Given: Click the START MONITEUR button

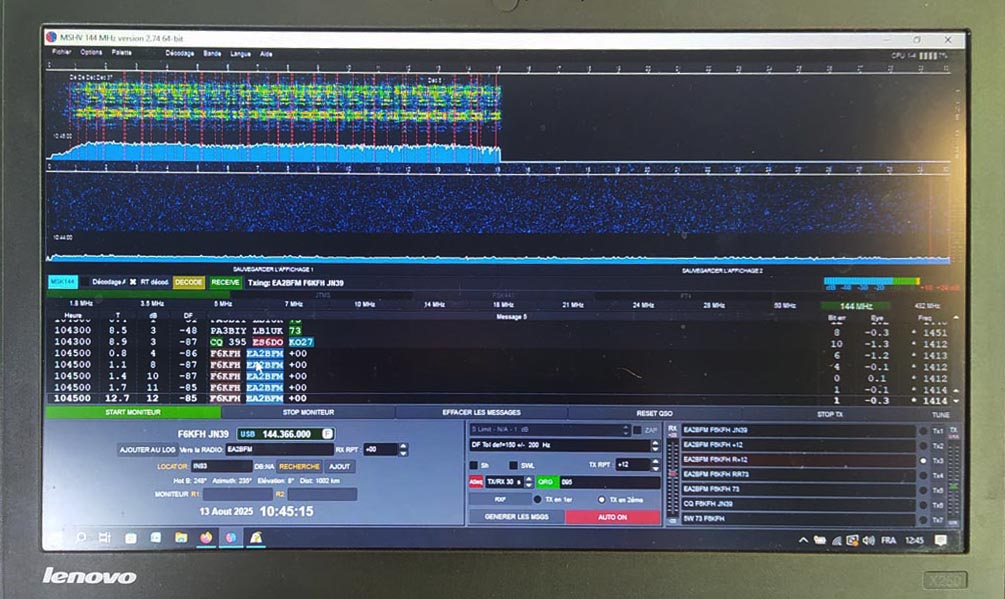Looking at the screenshot, I should point(132,412).
